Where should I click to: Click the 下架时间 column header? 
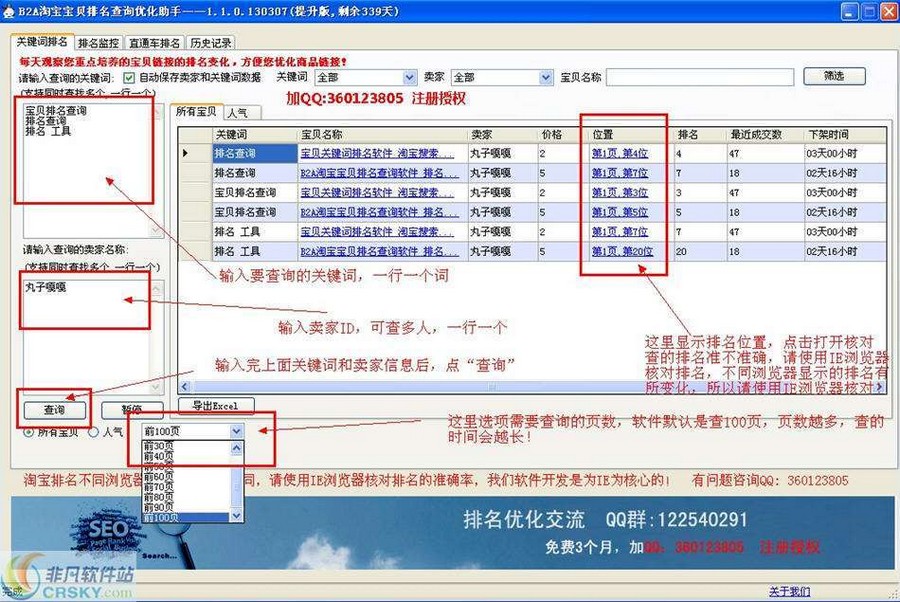click(x=845, y=134)
